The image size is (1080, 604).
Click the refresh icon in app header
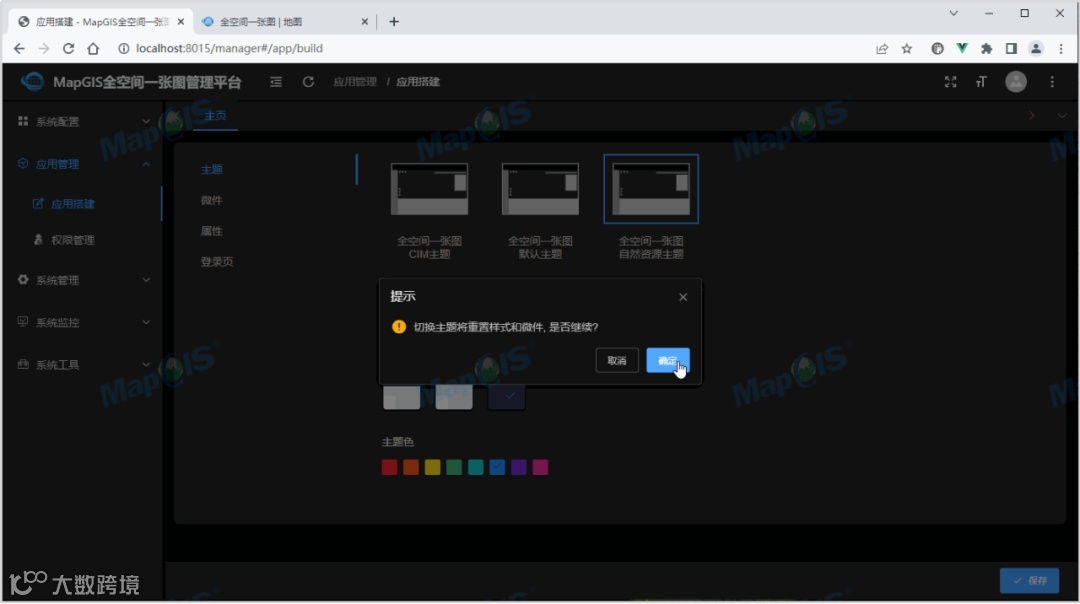[308, 81]
